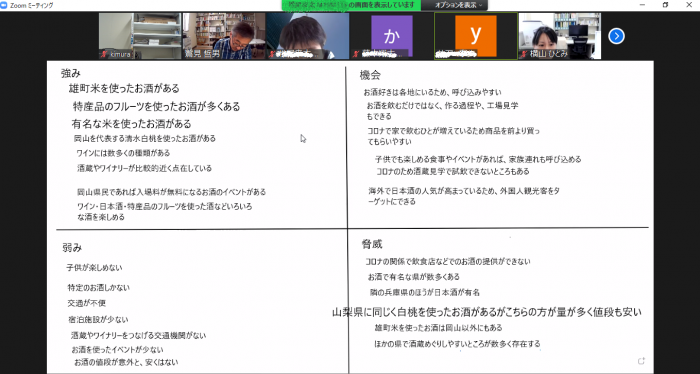This screenshot has height=374, width=700.
Task: Select 横山 ひとみ video thumbnail
Action: [x=560, y=36]
